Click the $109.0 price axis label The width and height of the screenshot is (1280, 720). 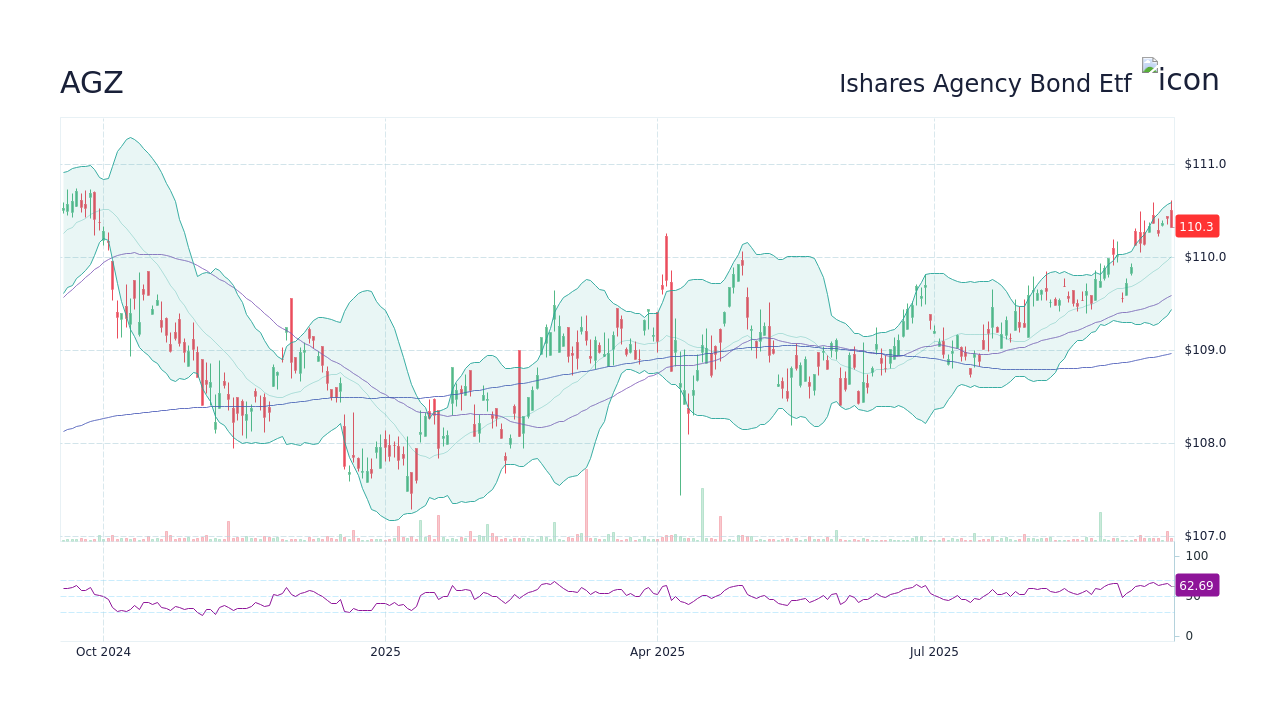[1205, 350]
